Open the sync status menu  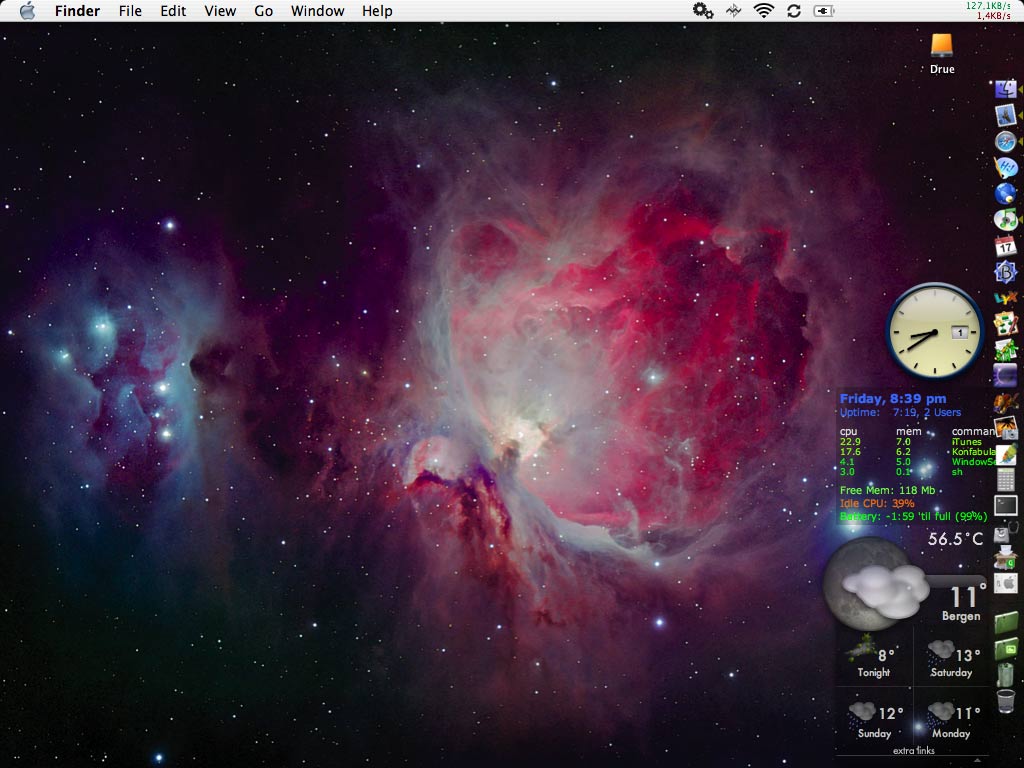(794, 11)
